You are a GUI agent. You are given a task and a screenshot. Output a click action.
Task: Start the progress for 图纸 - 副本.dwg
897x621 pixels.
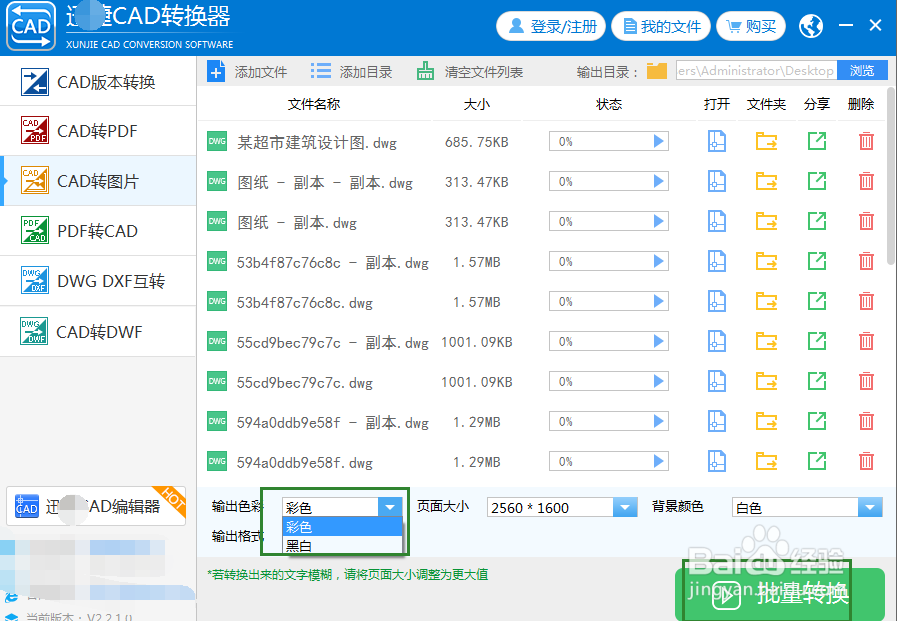pos(660,221)
